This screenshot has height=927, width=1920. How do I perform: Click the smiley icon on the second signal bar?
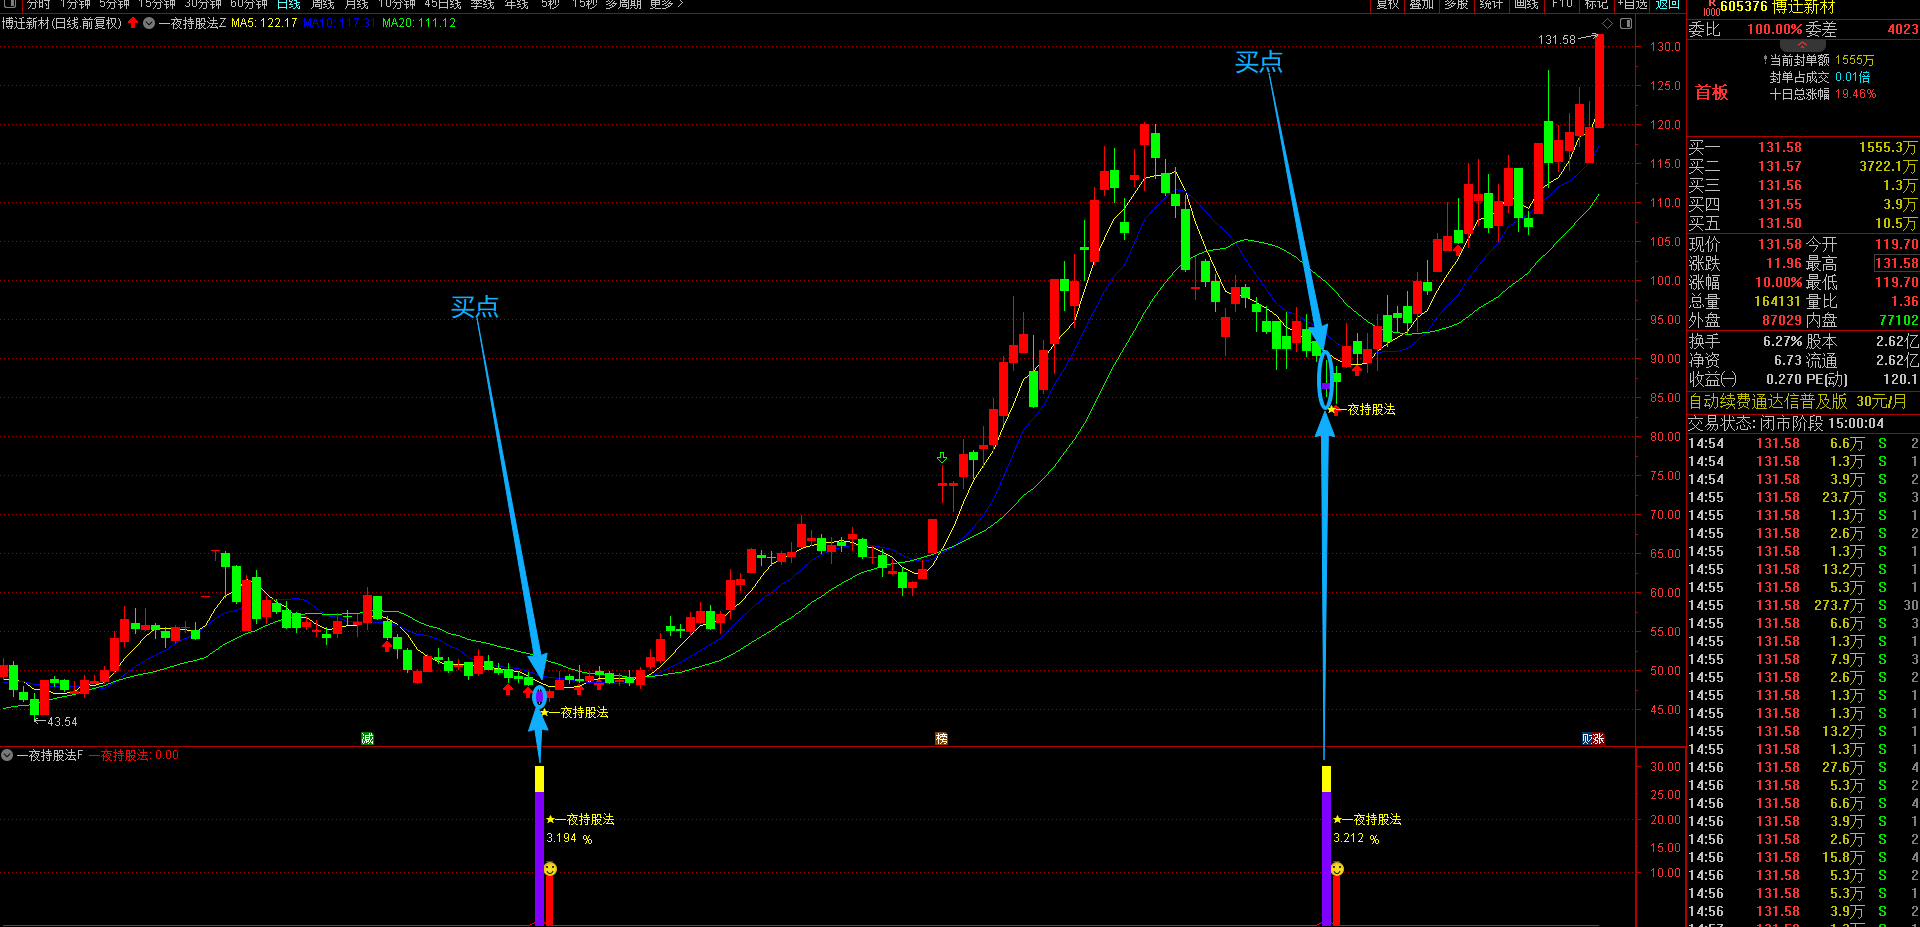1337,869
